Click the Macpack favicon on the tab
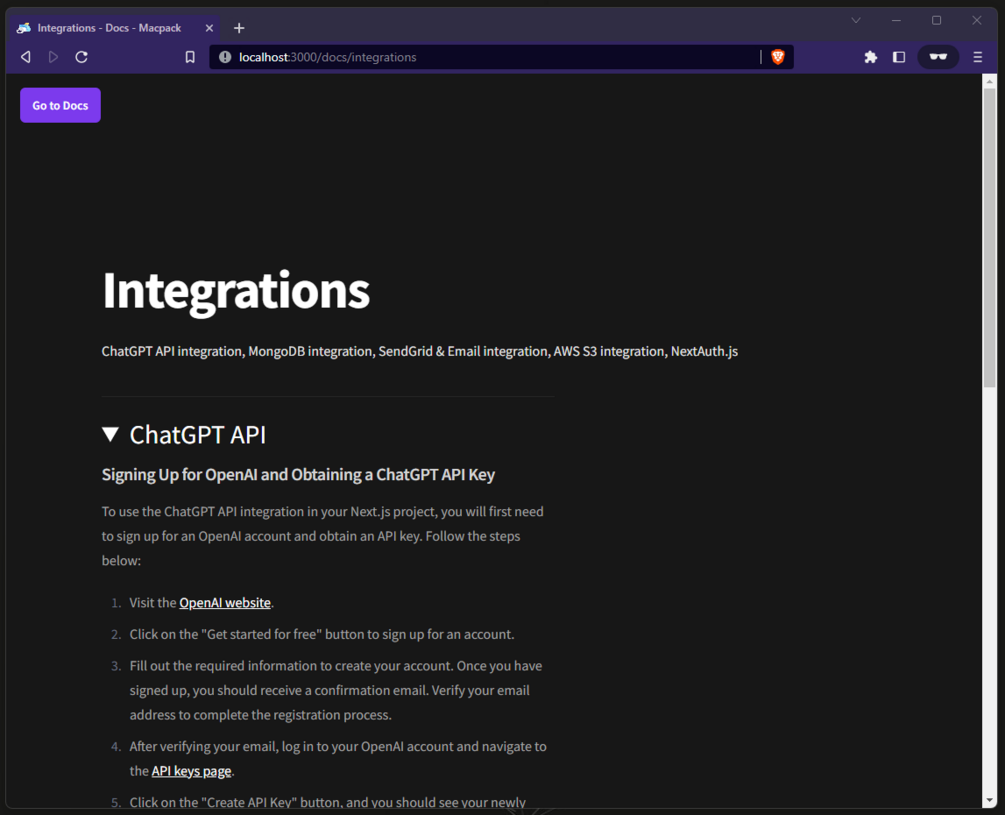This screenshot has width=1005, height=815. [x=24, y=28]
